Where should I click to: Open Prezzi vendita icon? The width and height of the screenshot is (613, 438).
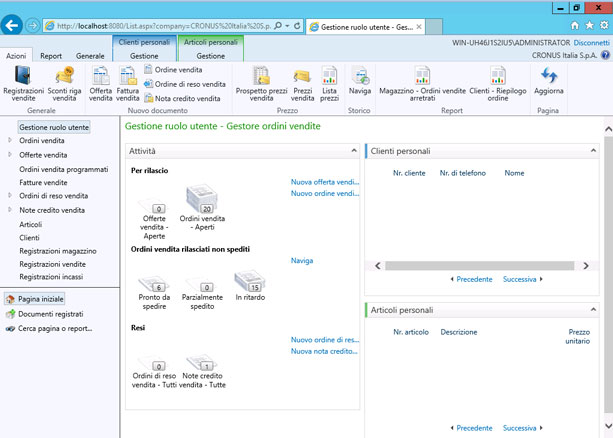302,84
